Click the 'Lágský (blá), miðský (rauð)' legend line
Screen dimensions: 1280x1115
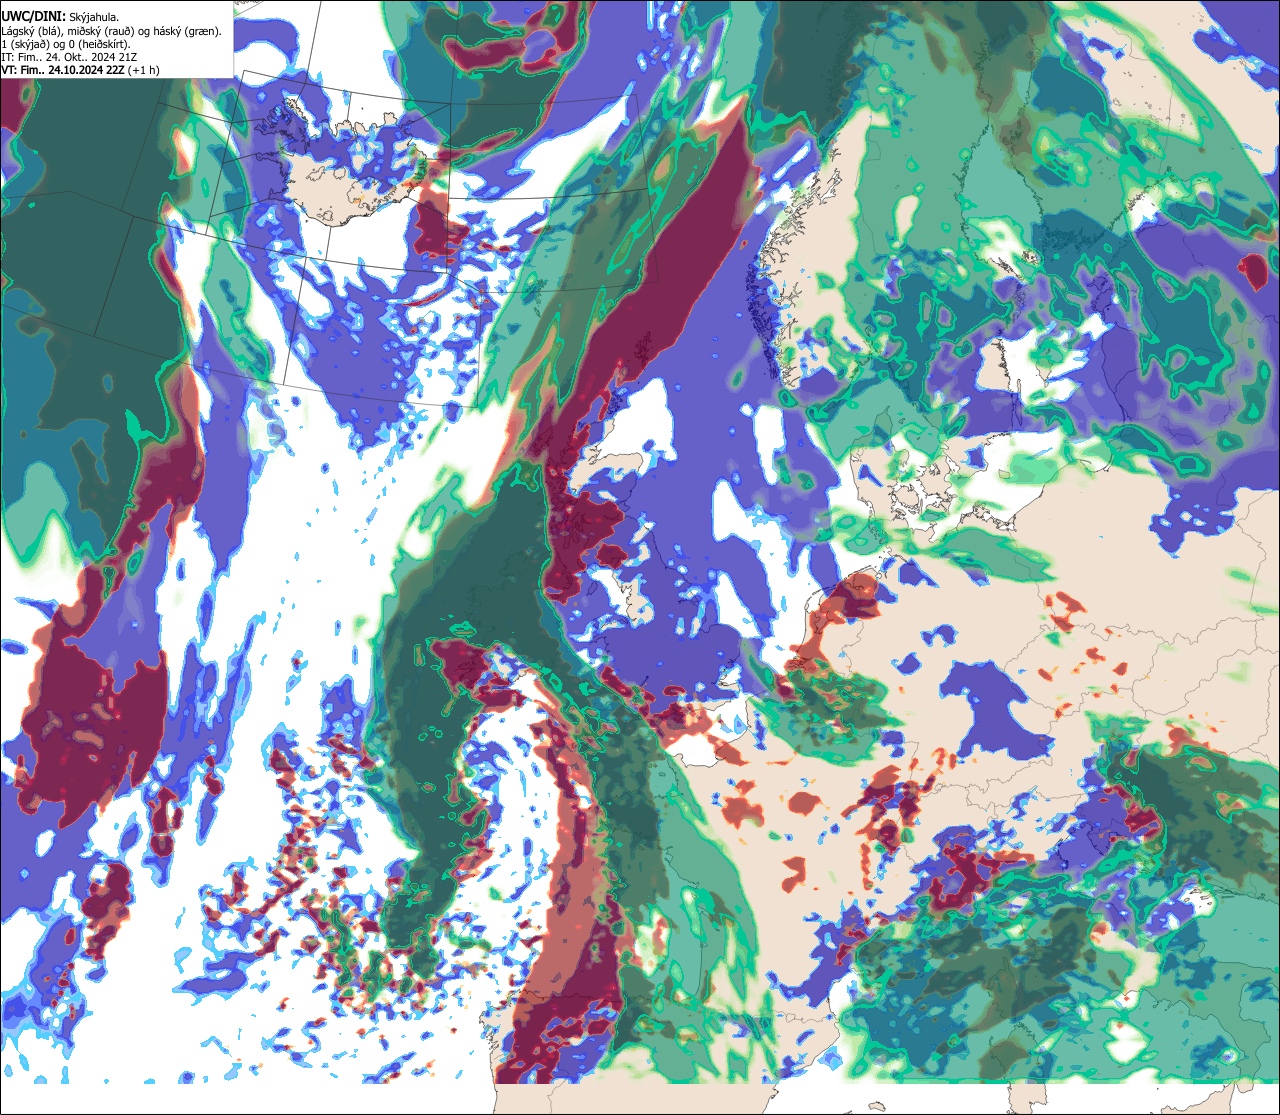(111, 31)
